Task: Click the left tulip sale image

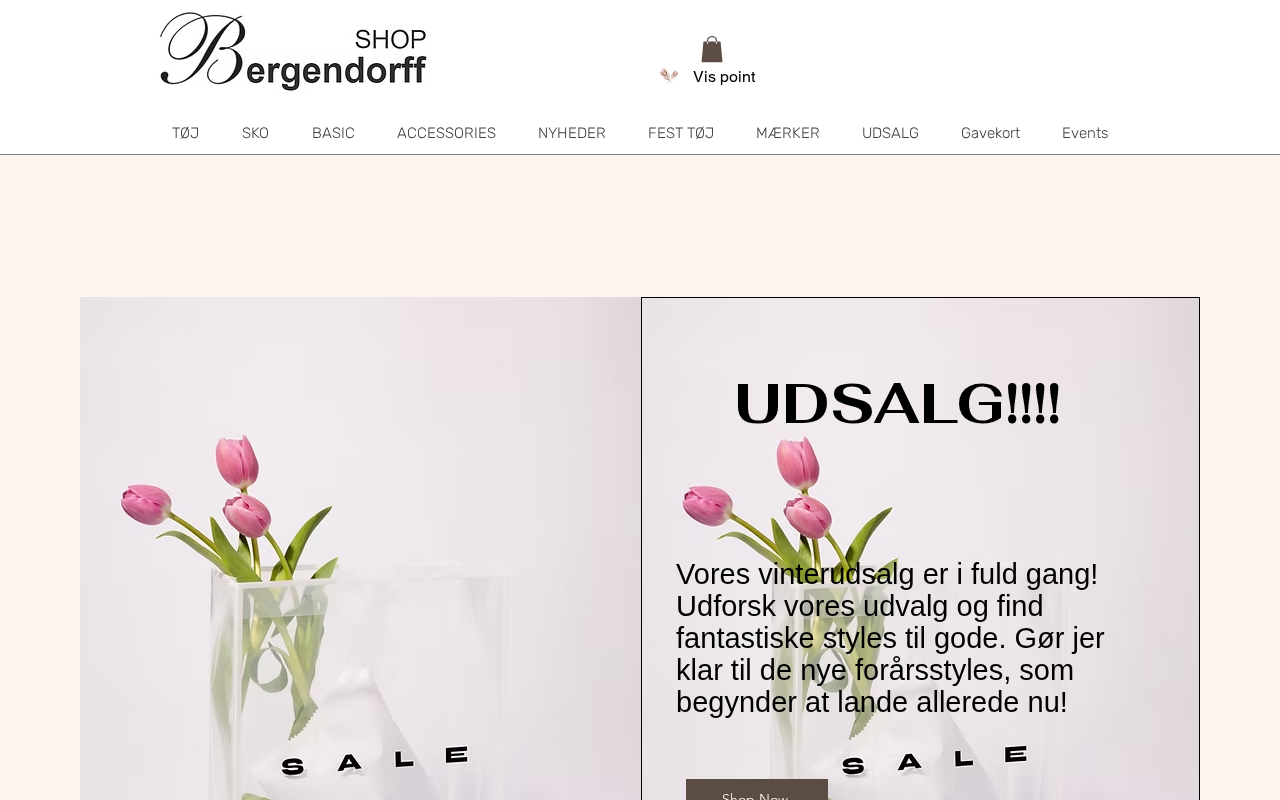Action: click(x=360, y=548)
